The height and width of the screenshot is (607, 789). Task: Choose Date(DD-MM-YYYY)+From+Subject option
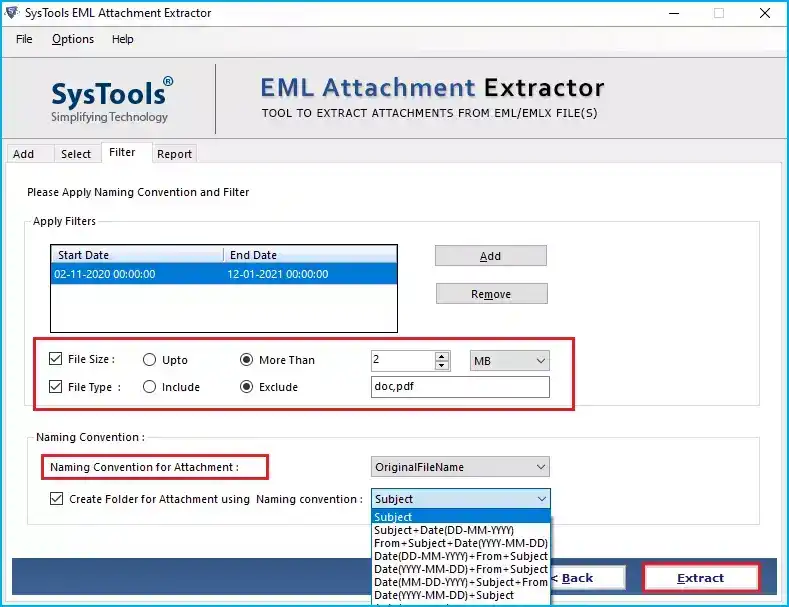pyautogui.click(x=461, y=556)
